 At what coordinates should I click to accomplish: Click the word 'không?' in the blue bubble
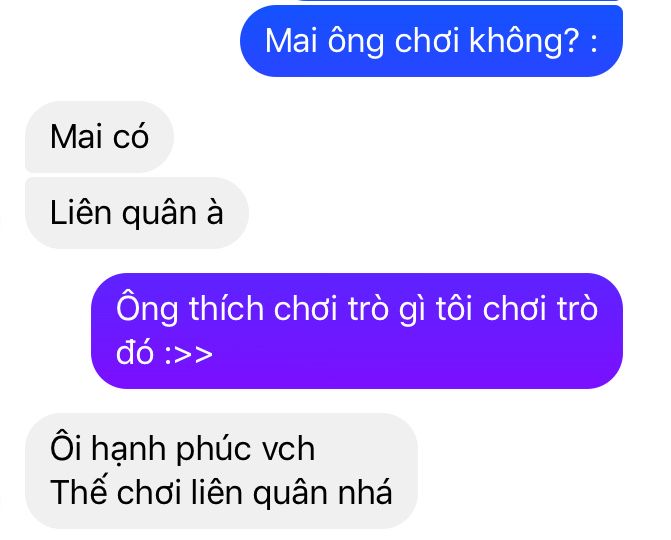pos(525,42)
